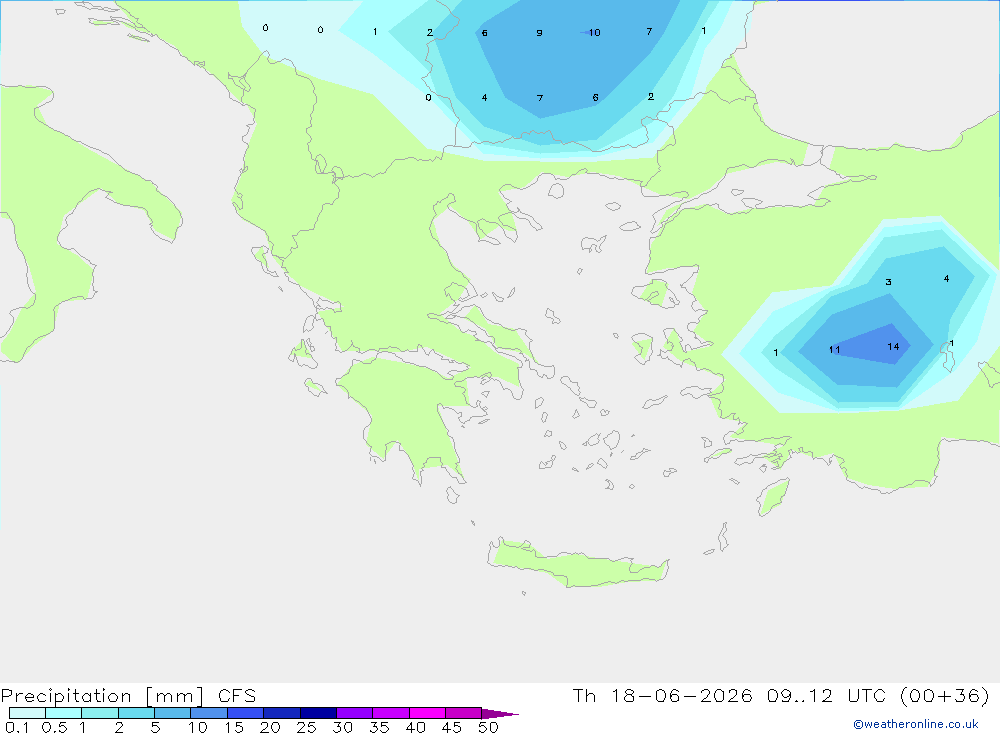Click the legend tick label '15'
This screenshot has height=733, width=1000.
(x=234, y=727)
